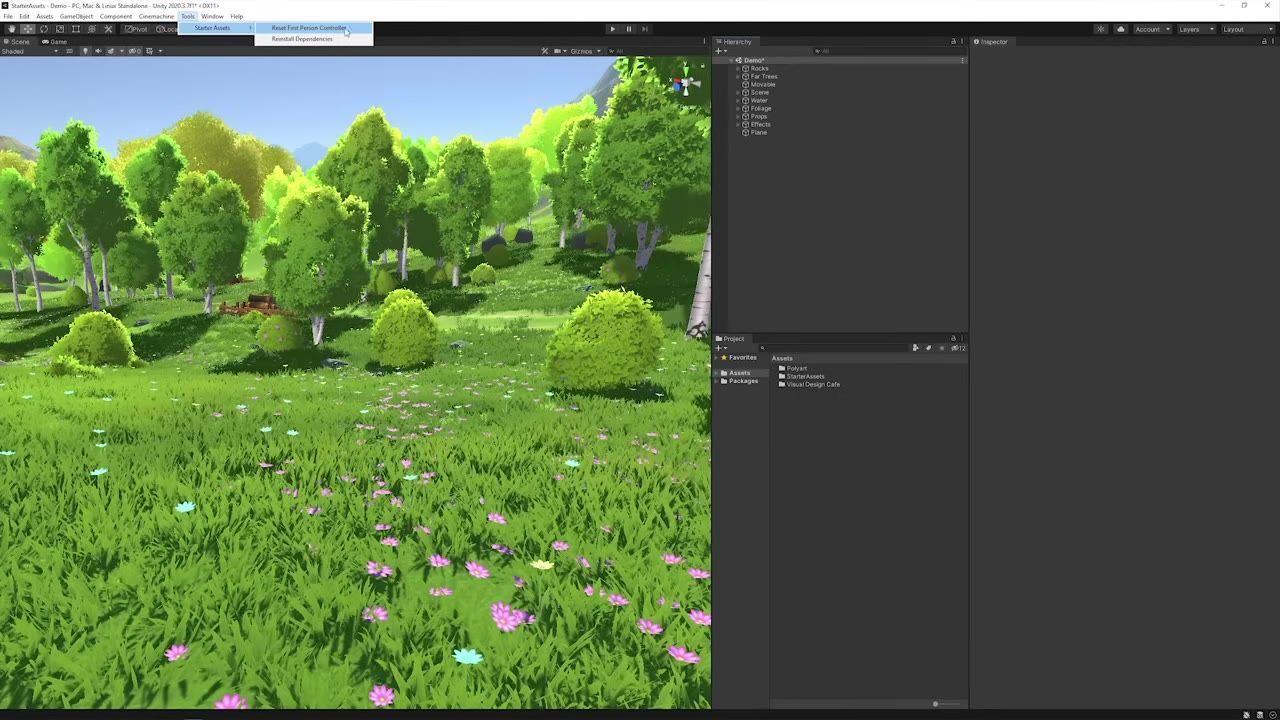Toggle scene lighting bulb icon
The height and width of the screenshot is (720, 1280).
tap(85, 51)
